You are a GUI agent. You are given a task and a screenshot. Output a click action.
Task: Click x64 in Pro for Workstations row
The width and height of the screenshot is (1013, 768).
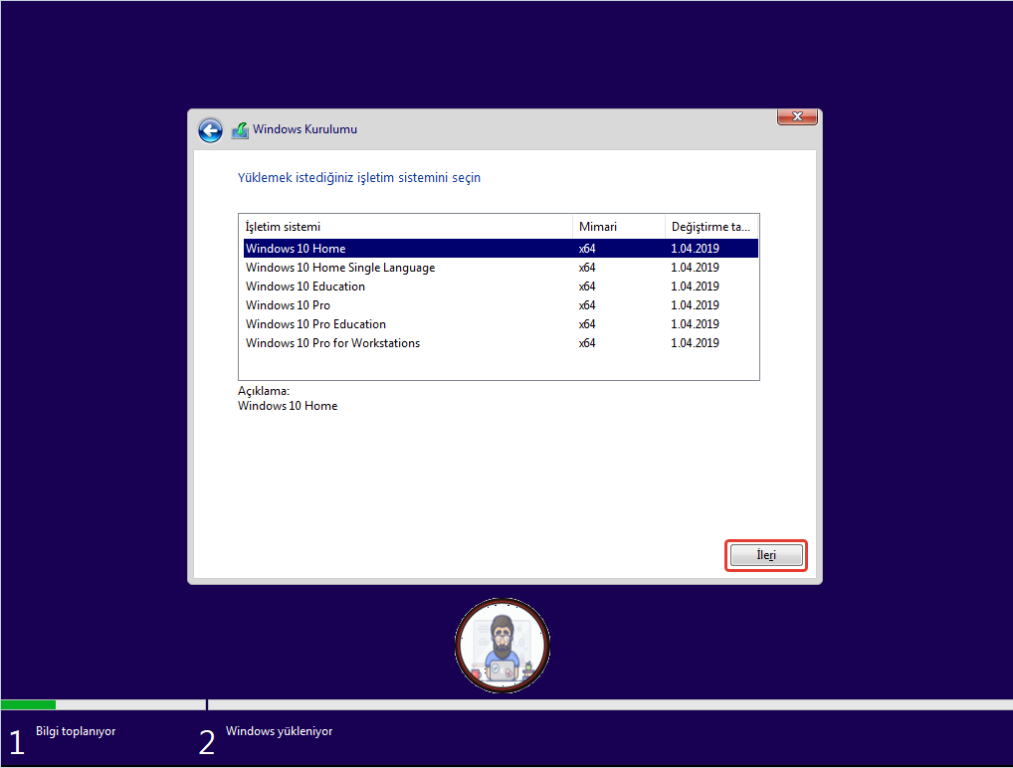[x=587, y=343]
